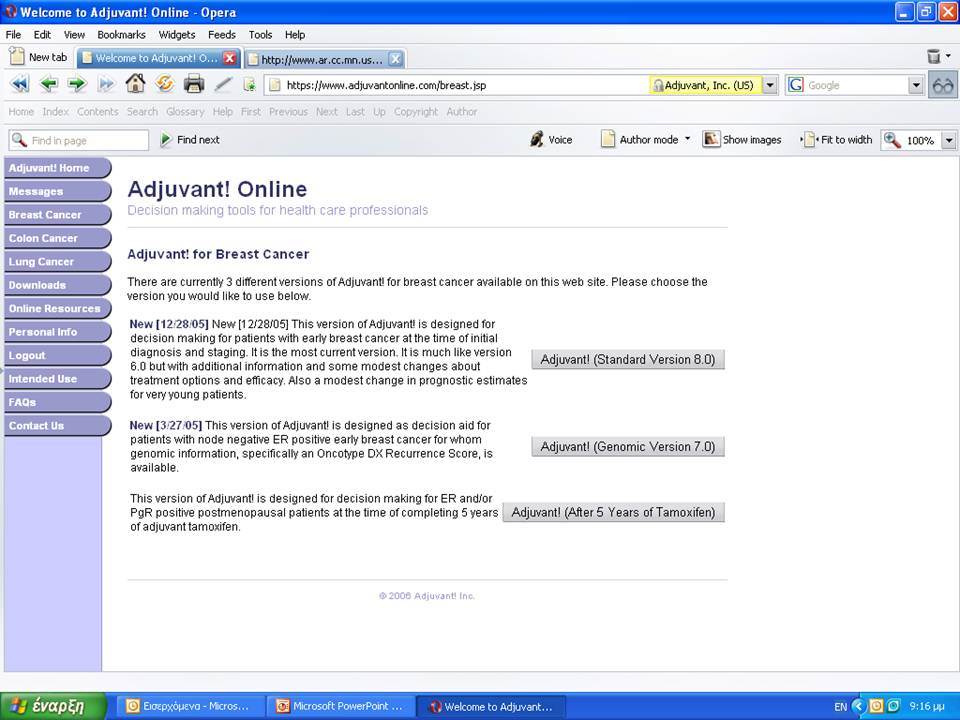
Task: Focus the address bar URL field
Action: click(456, 85)
